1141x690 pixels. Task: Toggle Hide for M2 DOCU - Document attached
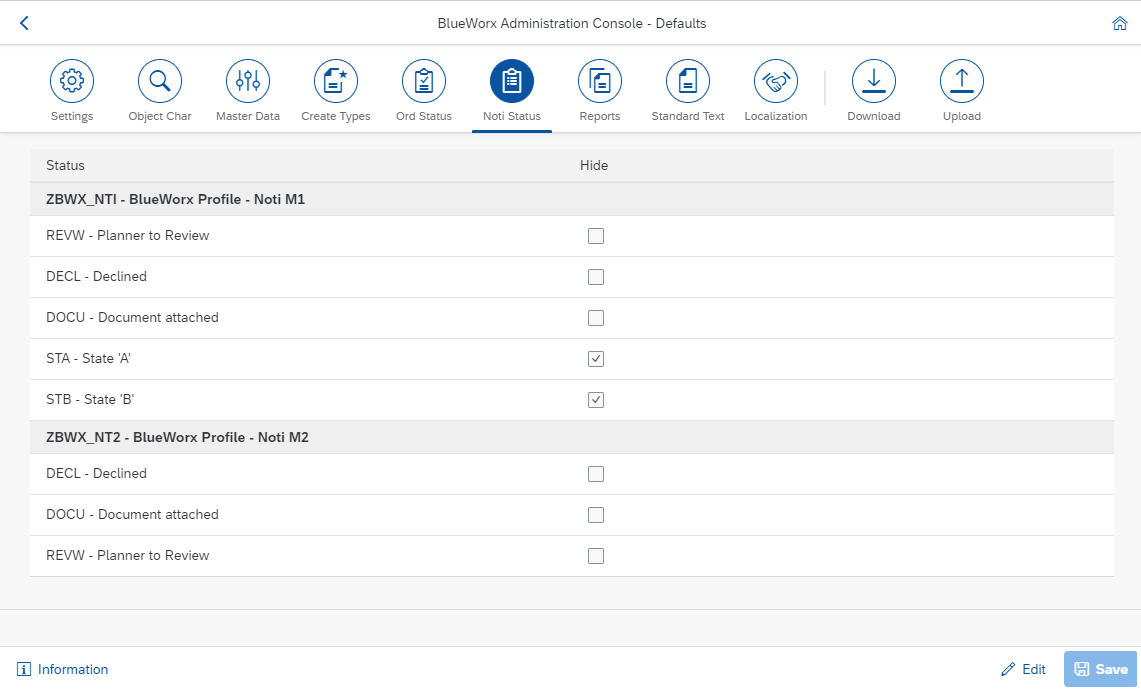596,515
